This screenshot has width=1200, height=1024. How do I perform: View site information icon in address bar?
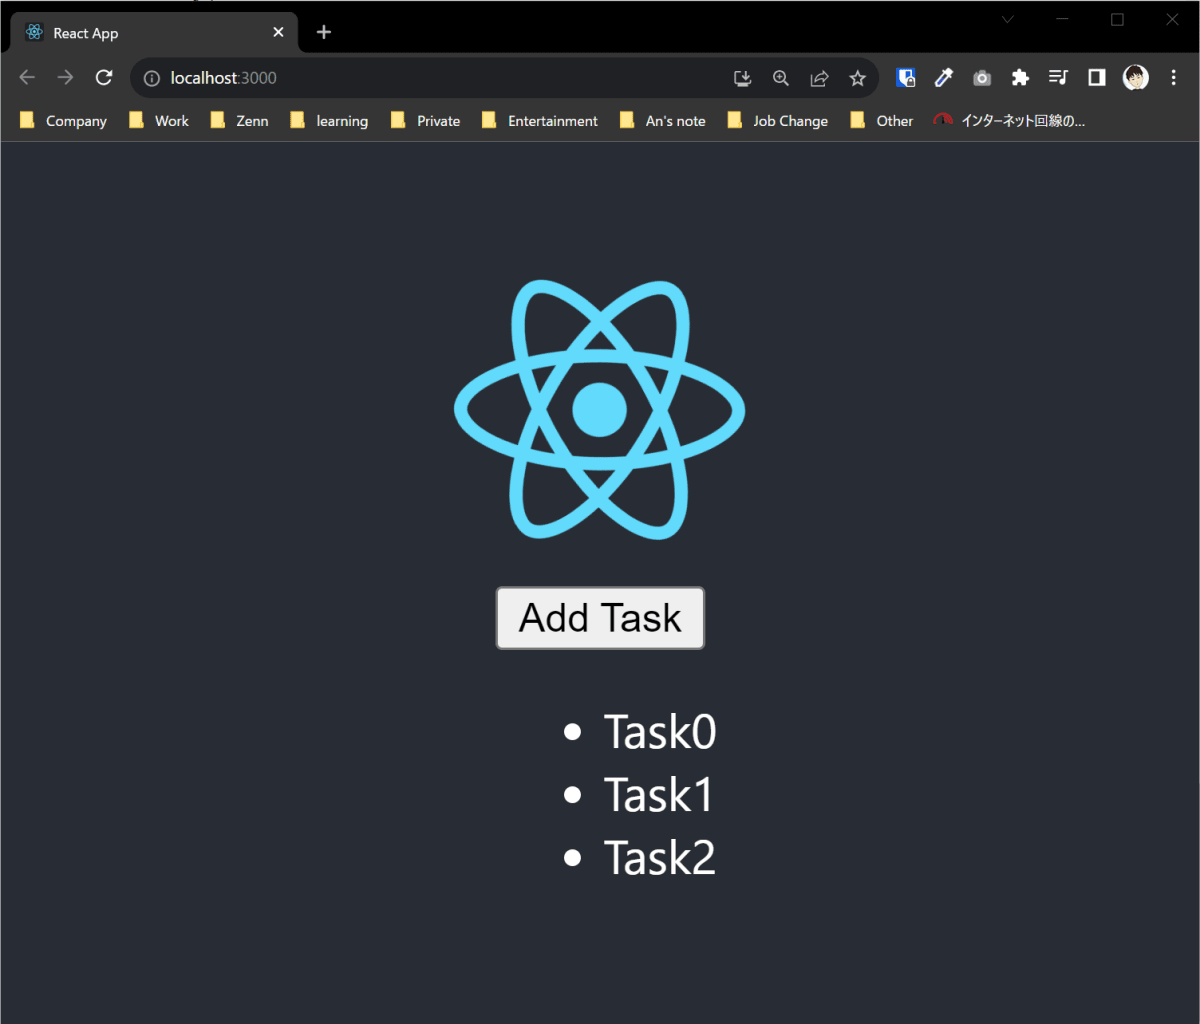(x=152, y=78)
